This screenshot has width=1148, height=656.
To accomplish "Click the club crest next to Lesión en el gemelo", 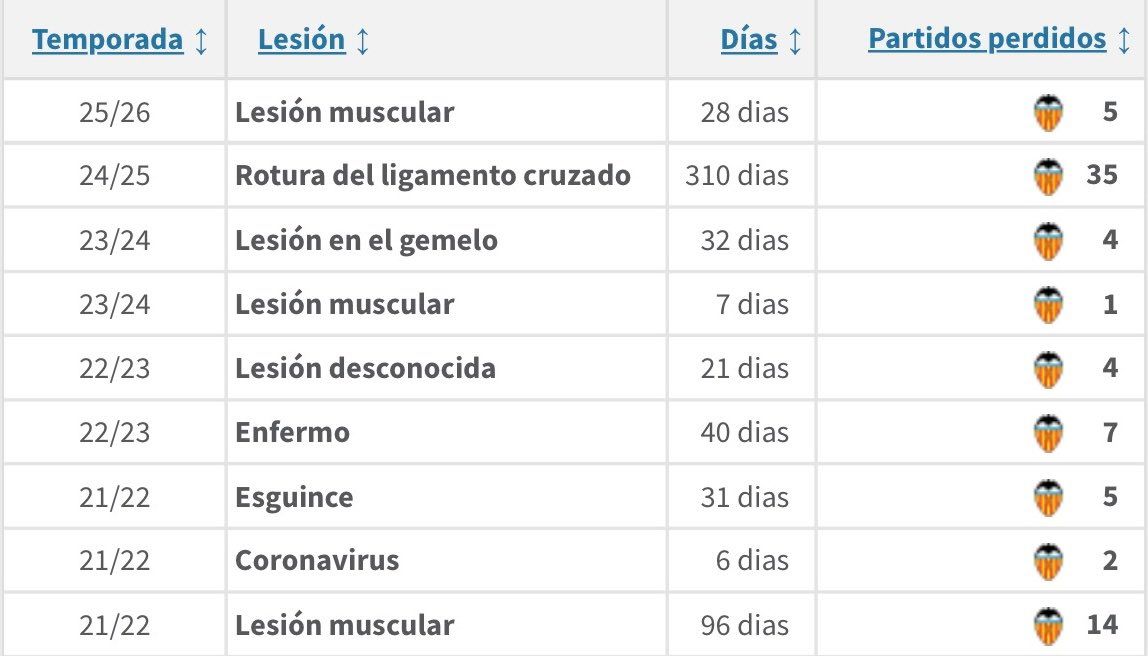I will coord(1047,239).
